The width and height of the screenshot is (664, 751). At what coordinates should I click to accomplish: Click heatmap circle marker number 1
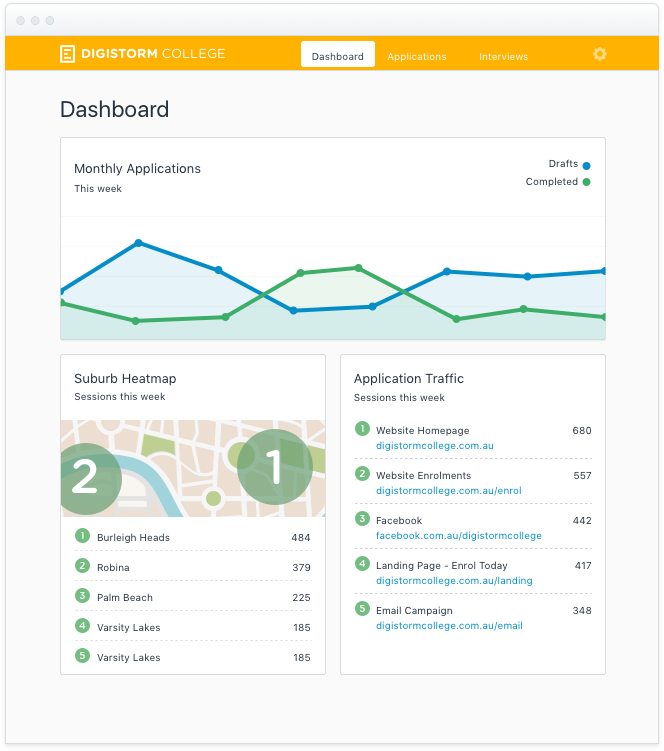(275, 467)
